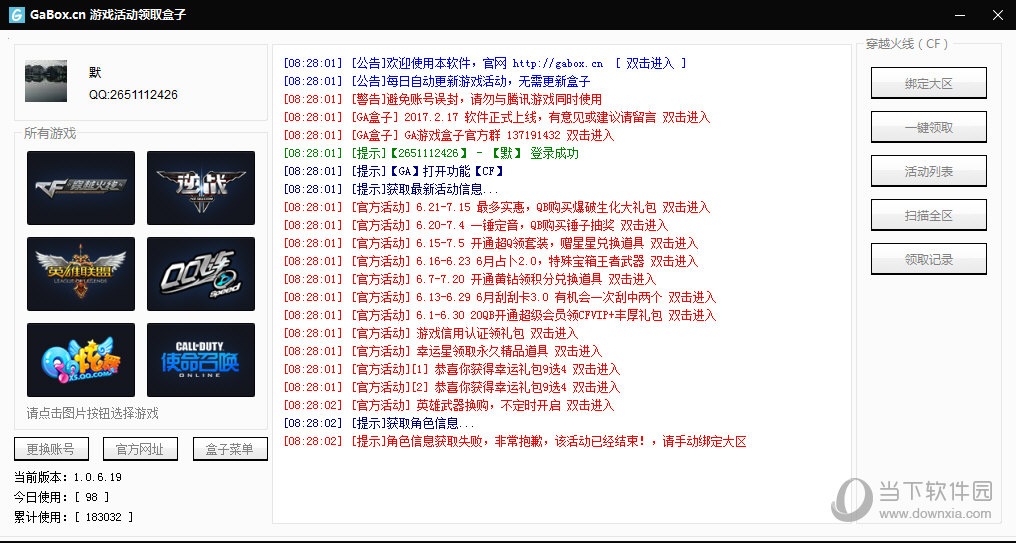Click the 获取角色信息 log line
The width and height of the screenshot is (1016, 543).
click(379, 424)
